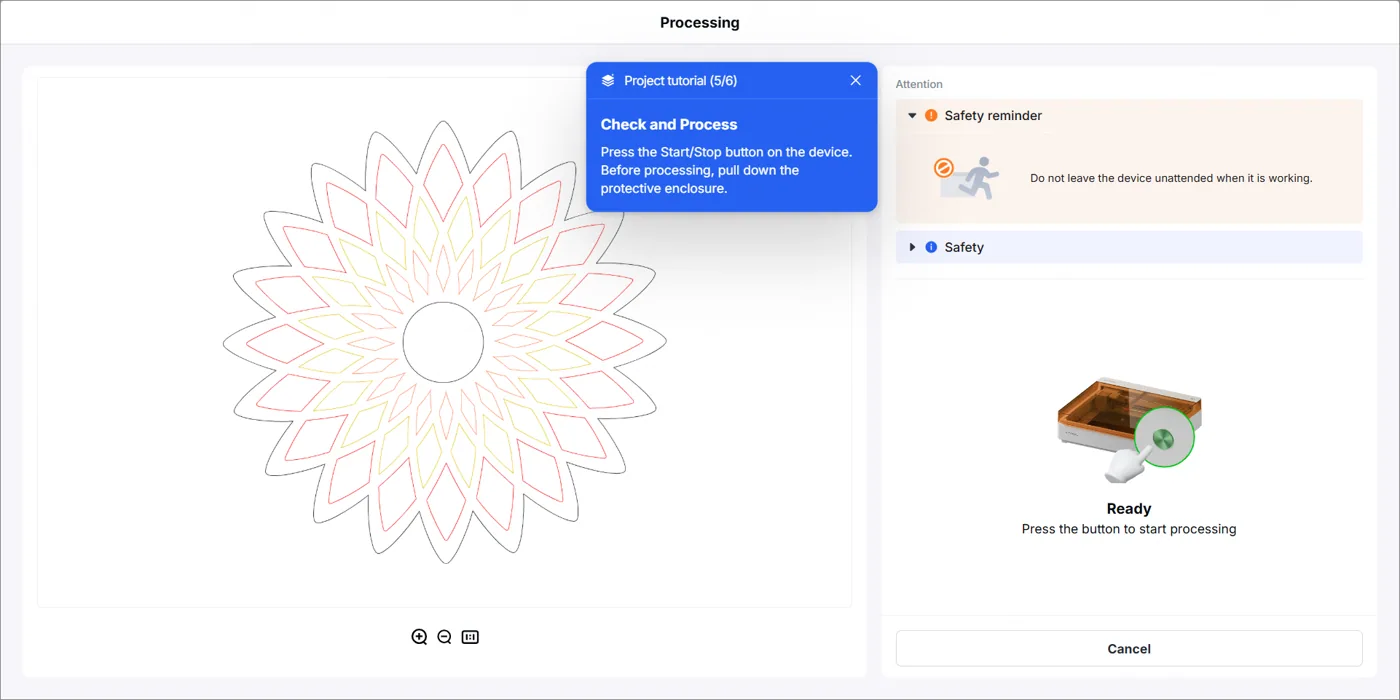Click the Project tutorial layers icon
This screenshot has height=700, width=1400.
tap(608, 80)
